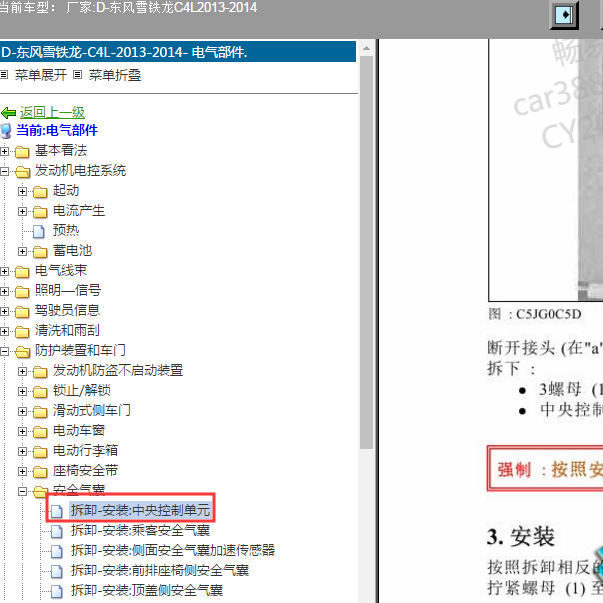Click the folder icon of 锁止/解锁
Image resolution: width=603 pixels, height=603 pixels.
point(40,392)
